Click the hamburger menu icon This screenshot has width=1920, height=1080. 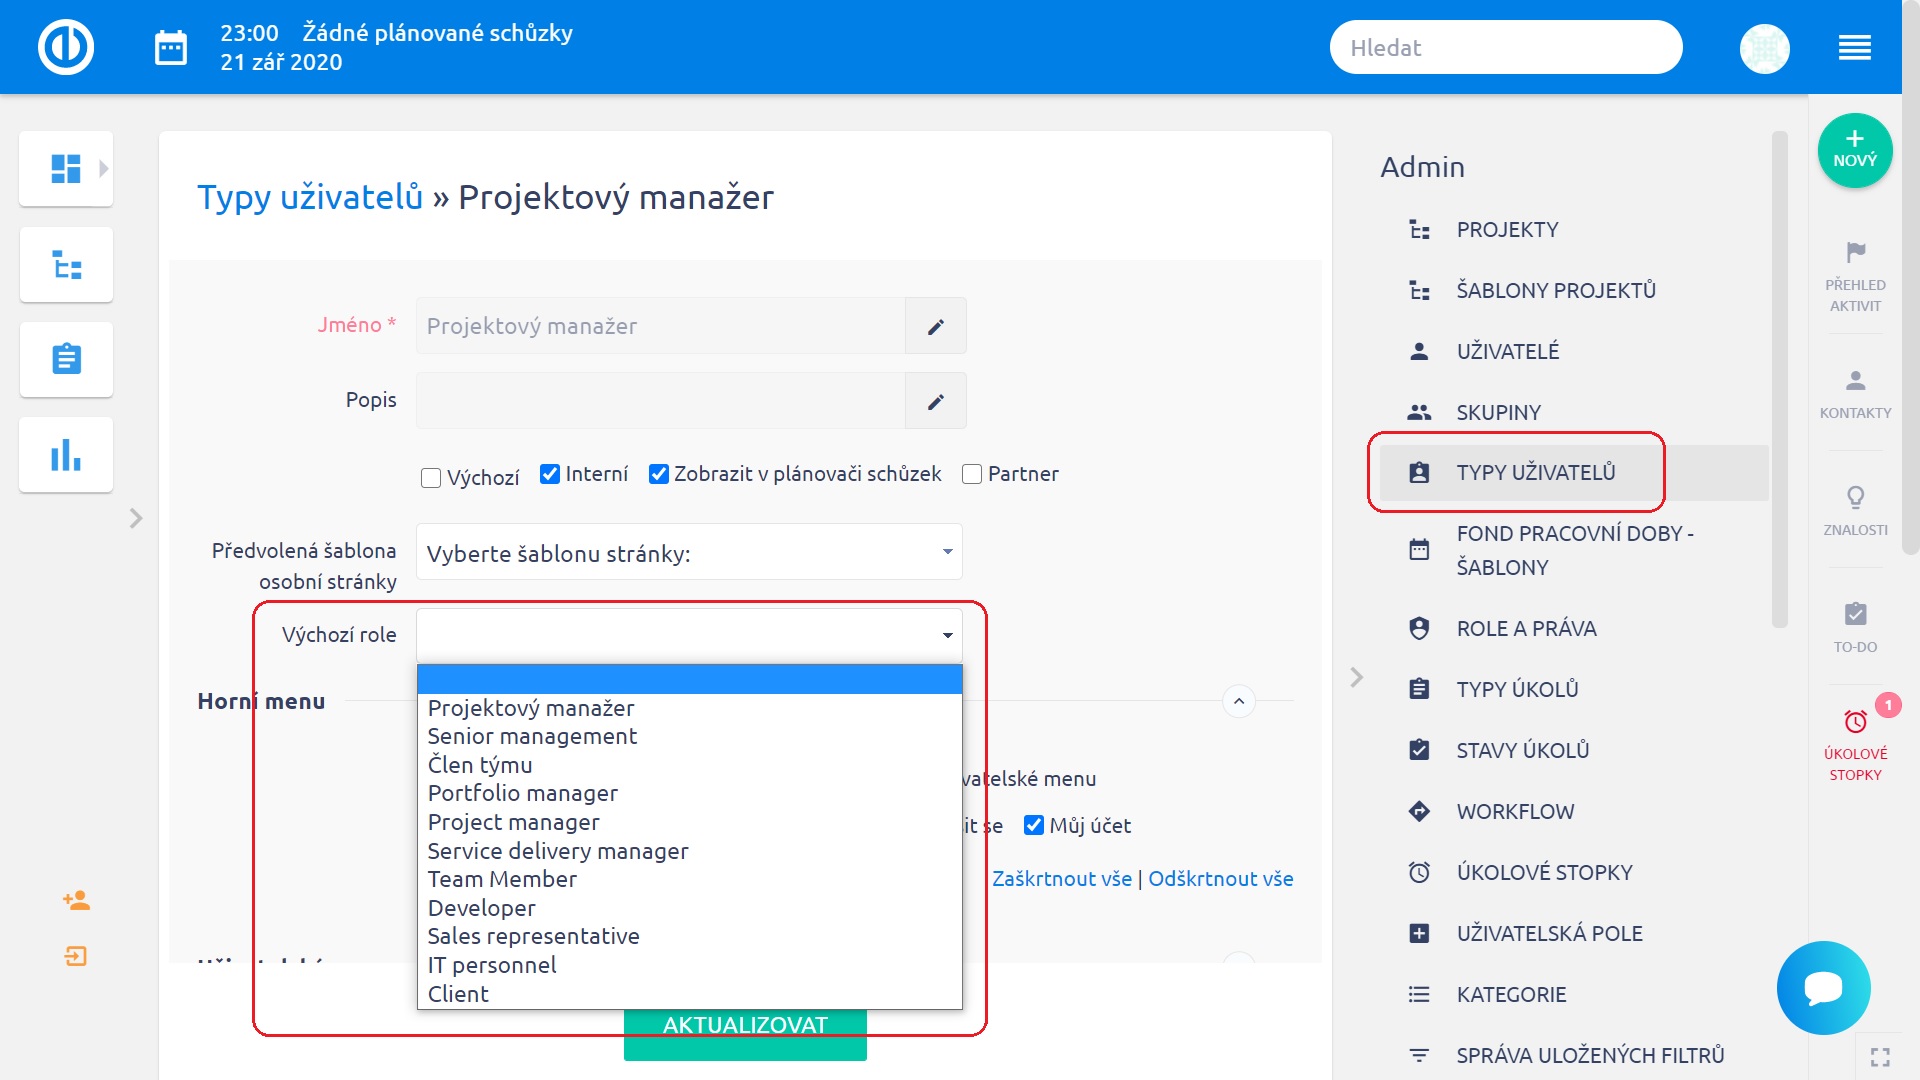1854,47
